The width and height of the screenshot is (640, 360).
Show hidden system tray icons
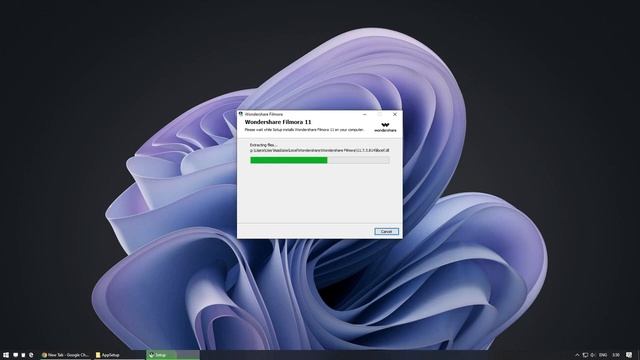coord(577,355)
